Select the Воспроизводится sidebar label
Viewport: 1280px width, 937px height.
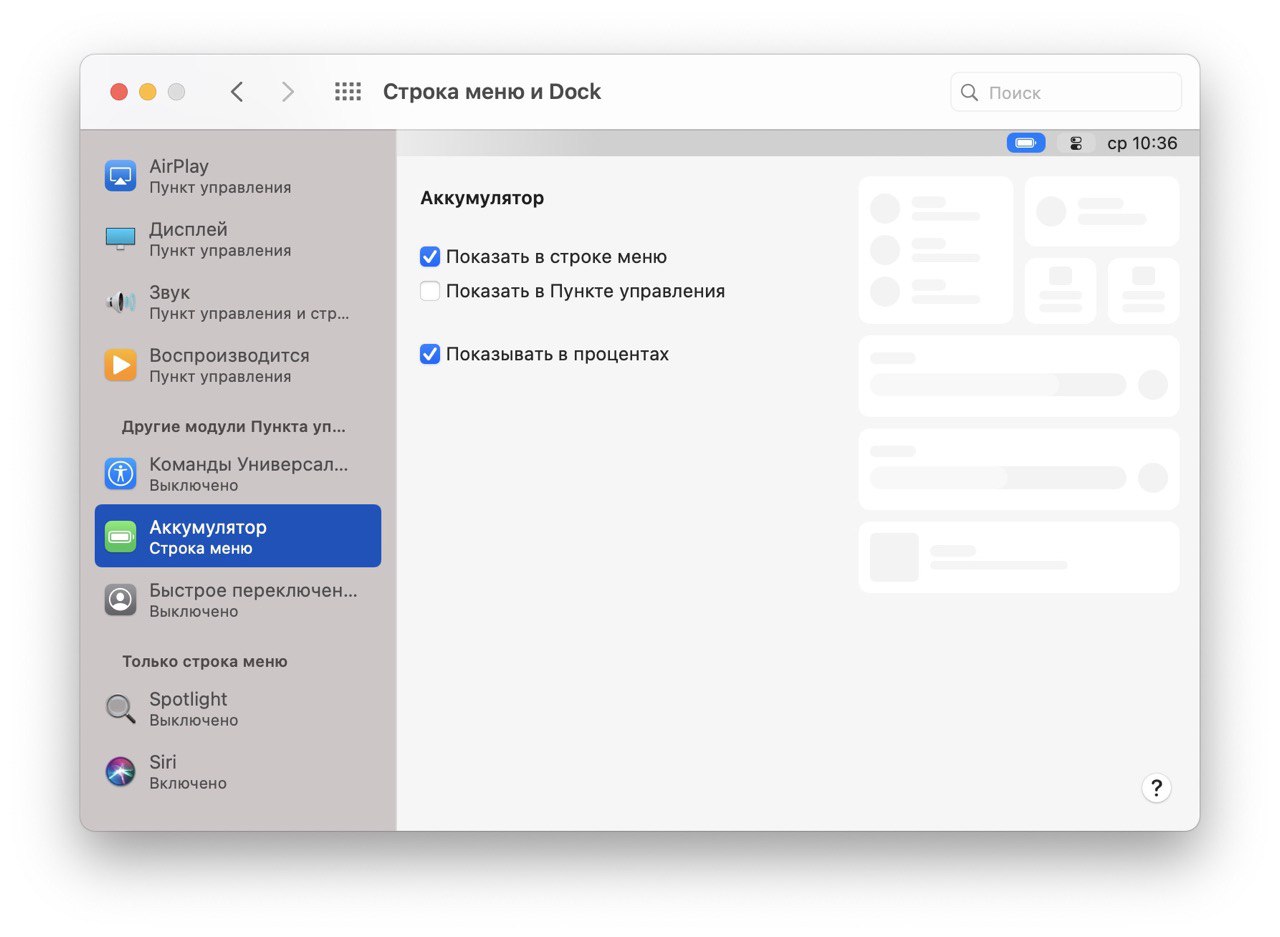click(x=229, y=355)
